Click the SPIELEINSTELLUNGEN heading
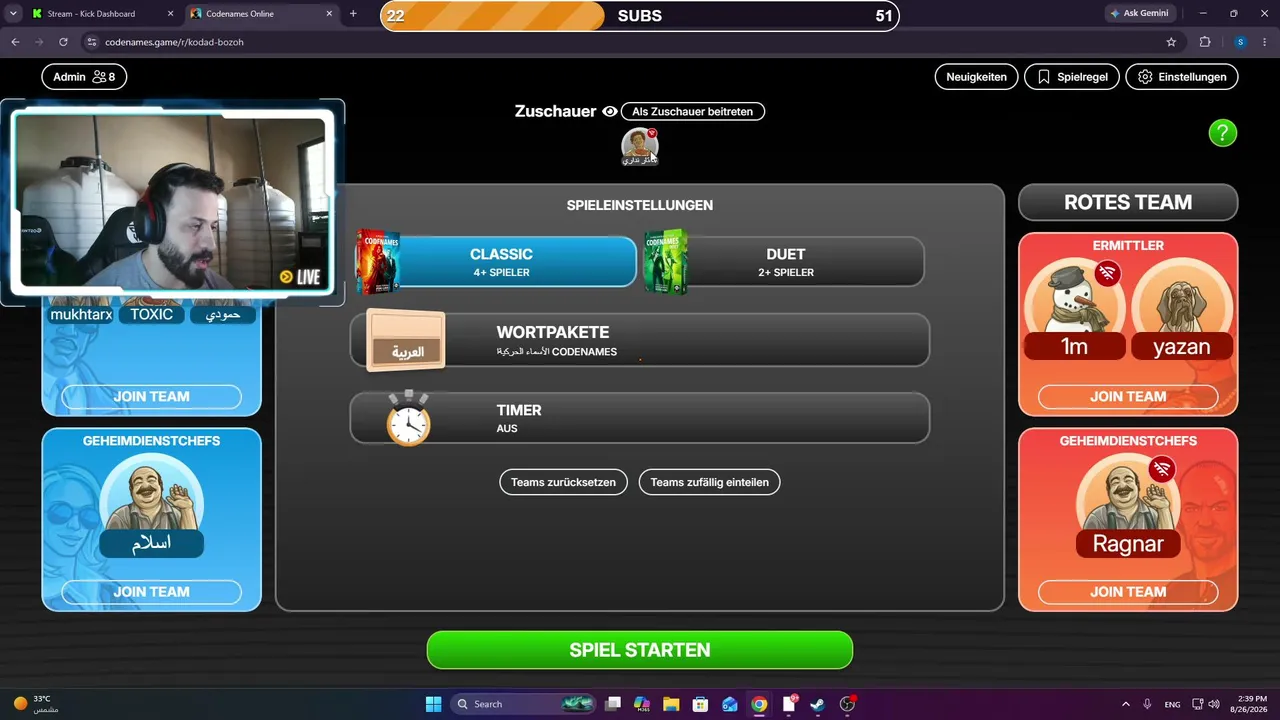This screenshot has width=1280, height=720. (x=640, y=205)
